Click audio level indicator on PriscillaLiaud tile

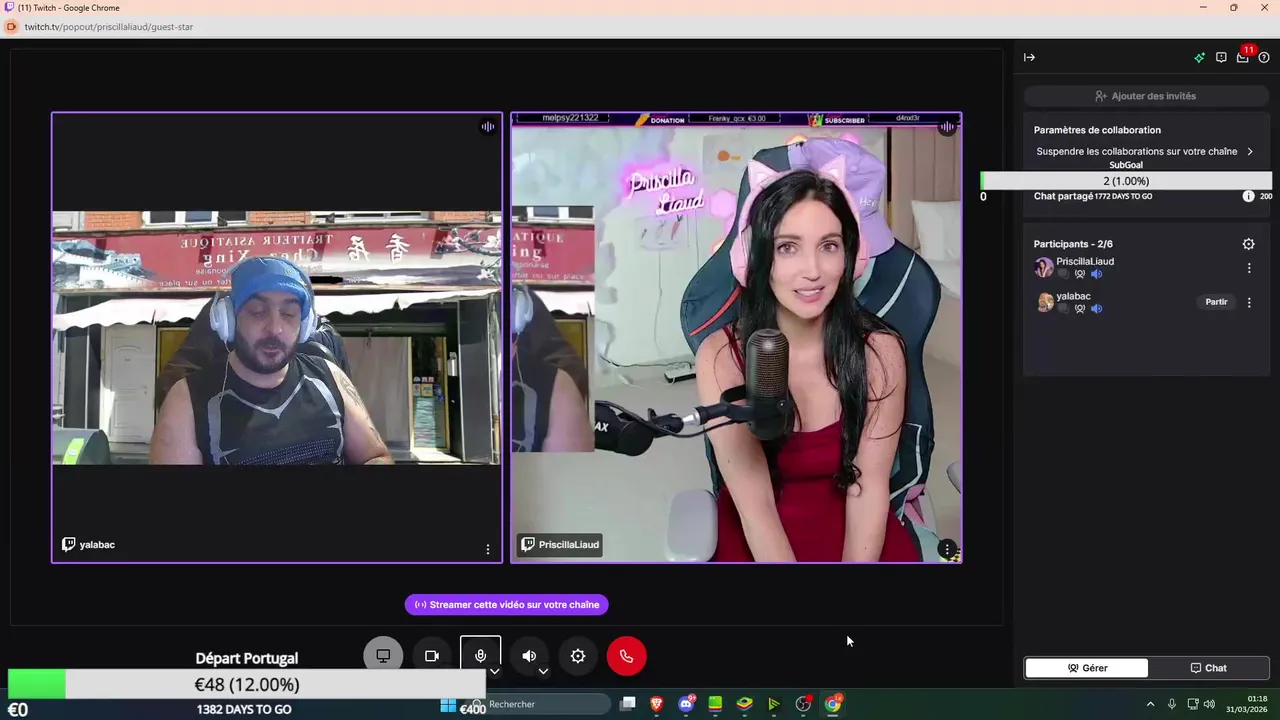tap(947, 126)
